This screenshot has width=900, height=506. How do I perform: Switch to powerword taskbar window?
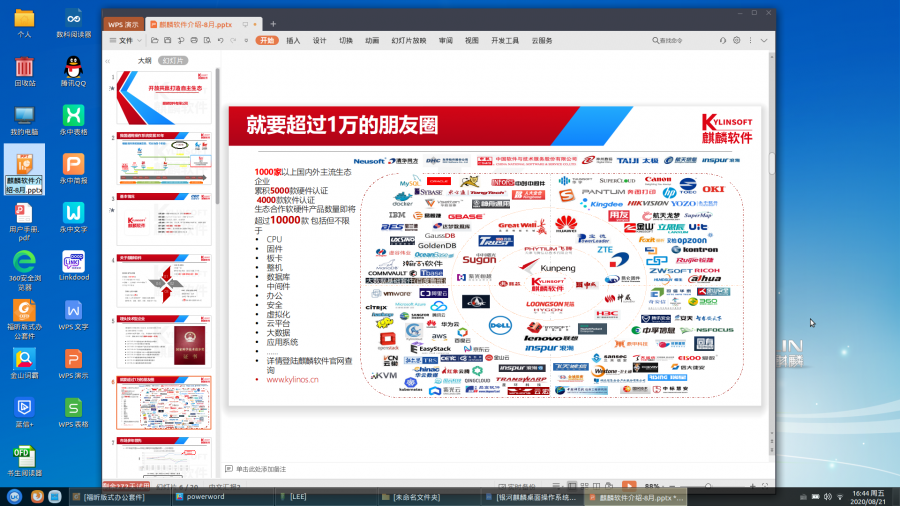(x=224, y=497)
